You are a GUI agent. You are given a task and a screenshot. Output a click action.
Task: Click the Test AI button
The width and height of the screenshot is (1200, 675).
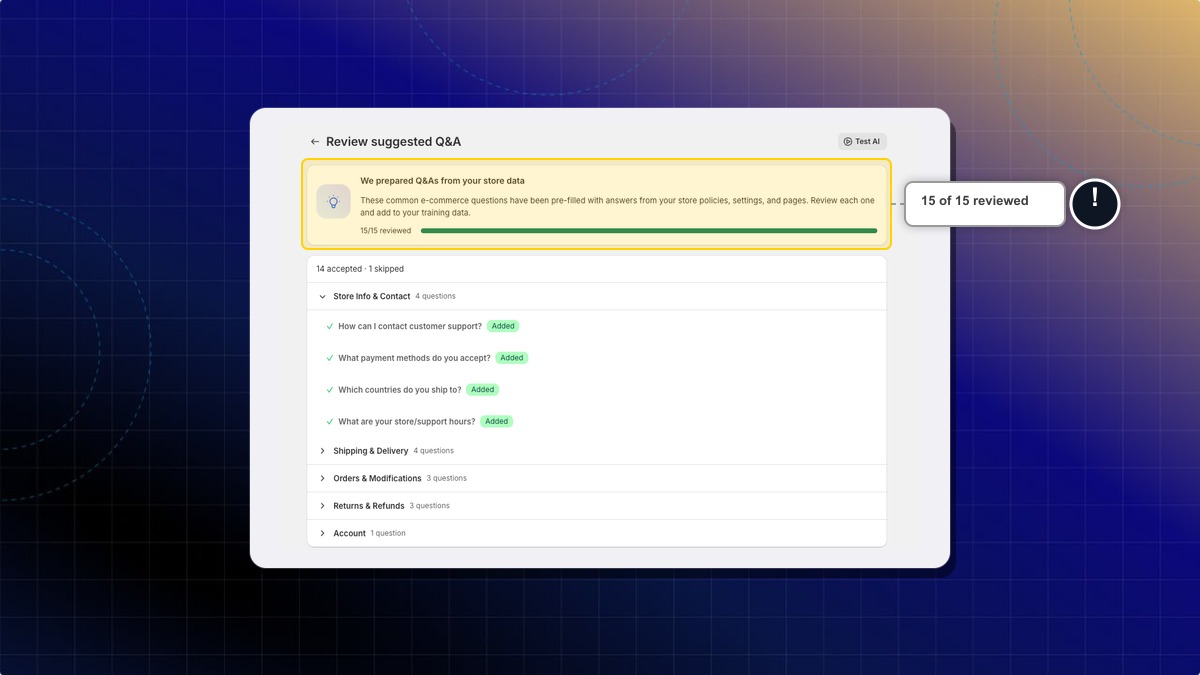click(862, 142)
